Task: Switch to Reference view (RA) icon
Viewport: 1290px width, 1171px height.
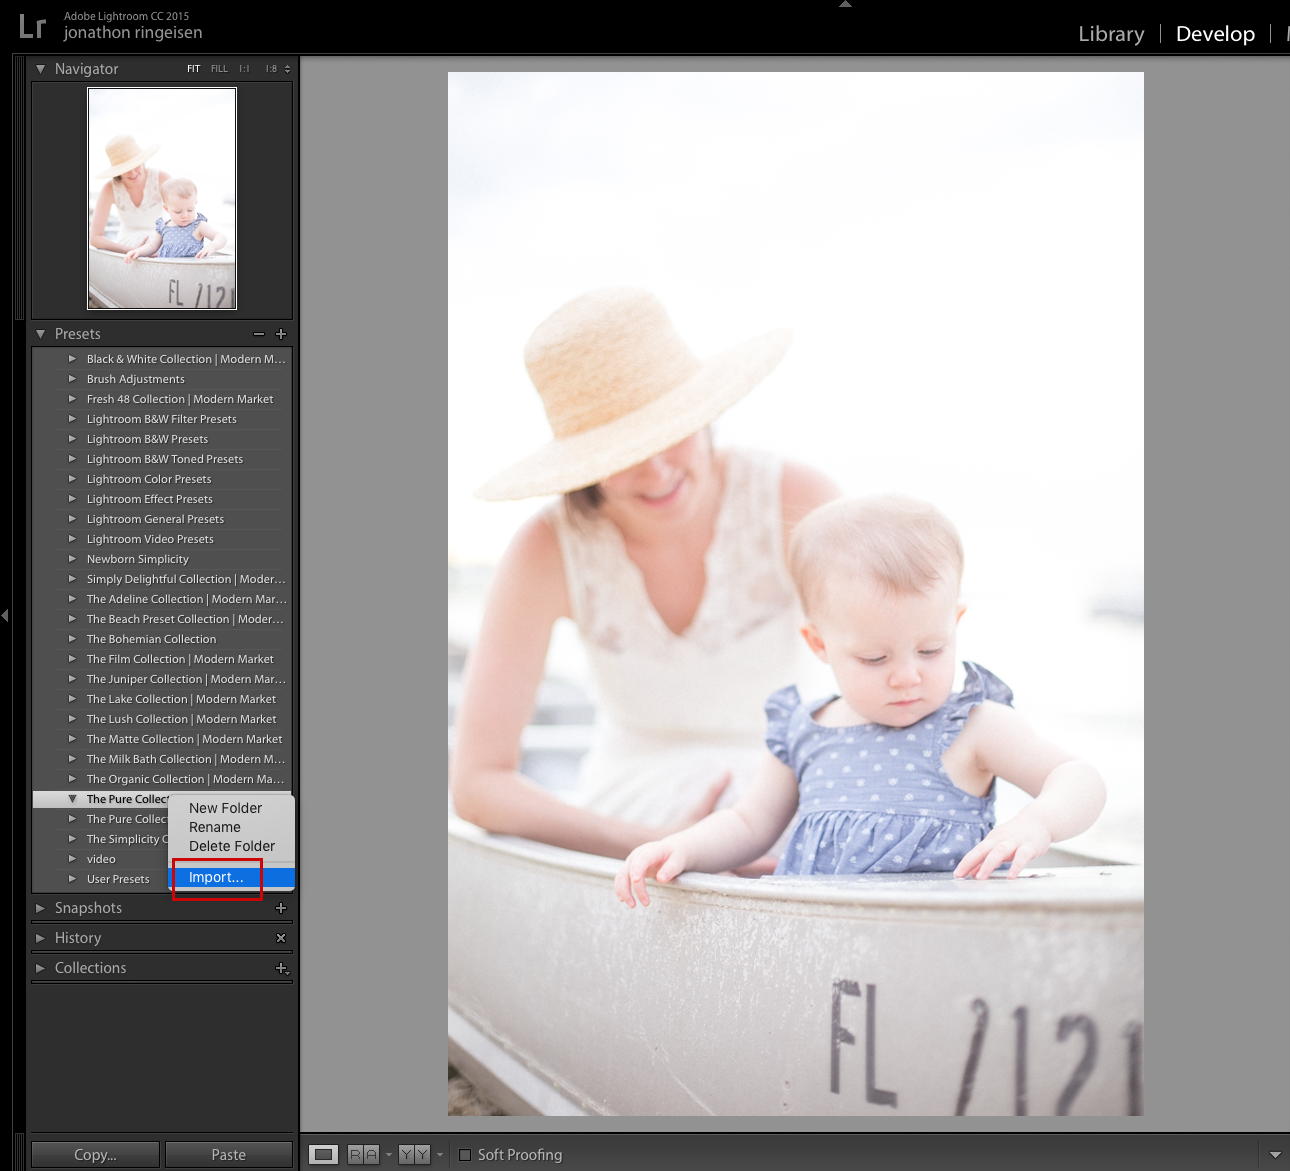Action: [x=363, y=1155]
